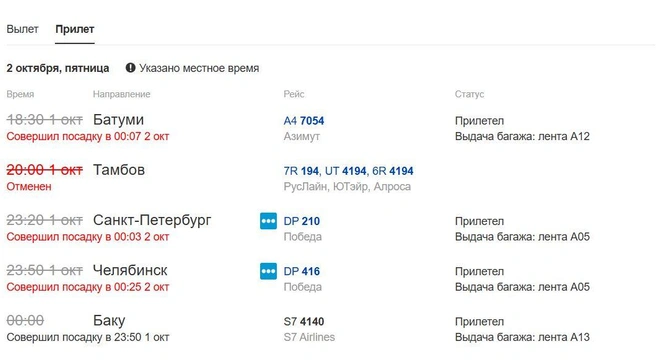The image size is (656, 362).
Task: Click the Рейс column header
Action: tap(294, 94)
